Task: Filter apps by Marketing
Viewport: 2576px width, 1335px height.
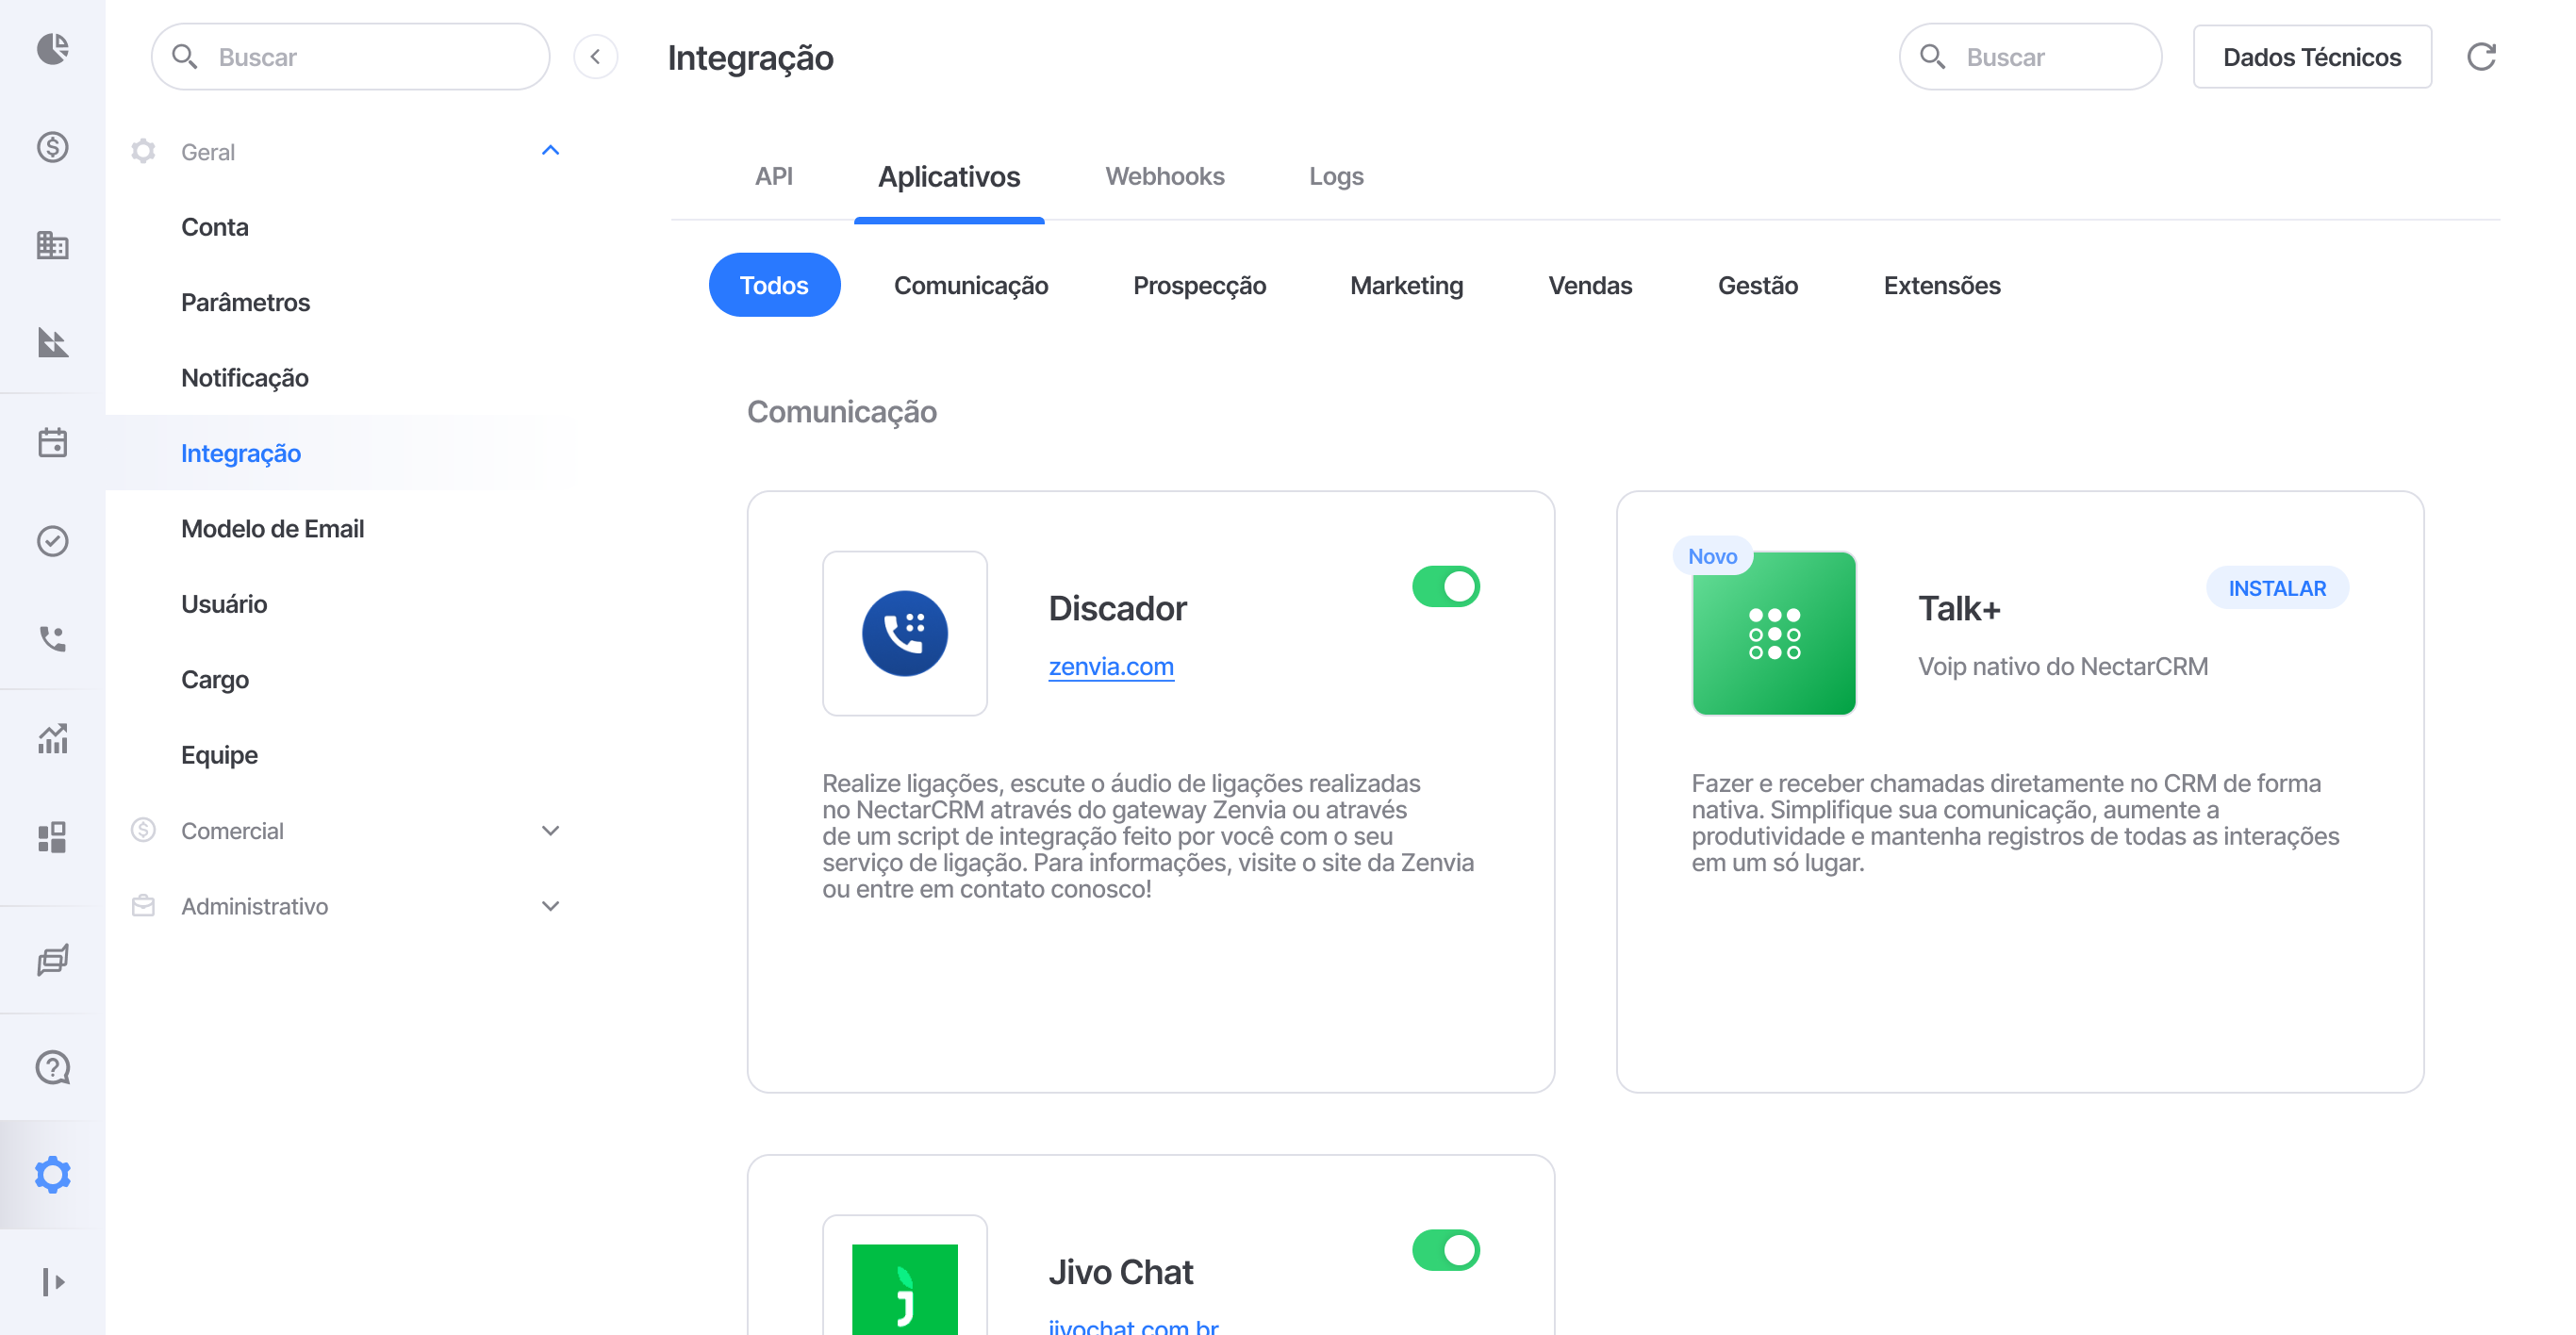Action: pyautogui.click(x=1406, y=286)
